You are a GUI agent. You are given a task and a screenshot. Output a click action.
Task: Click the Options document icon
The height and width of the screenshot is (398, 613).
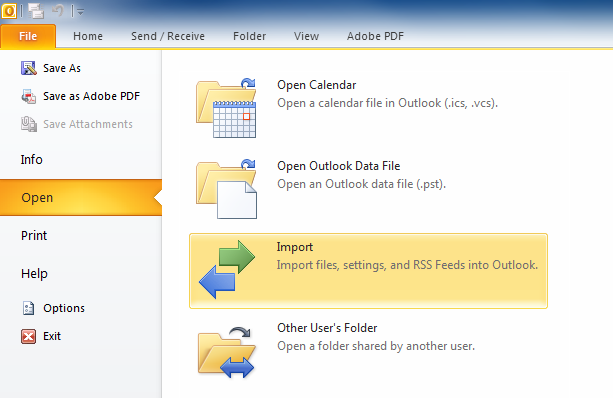click(28, 308)
